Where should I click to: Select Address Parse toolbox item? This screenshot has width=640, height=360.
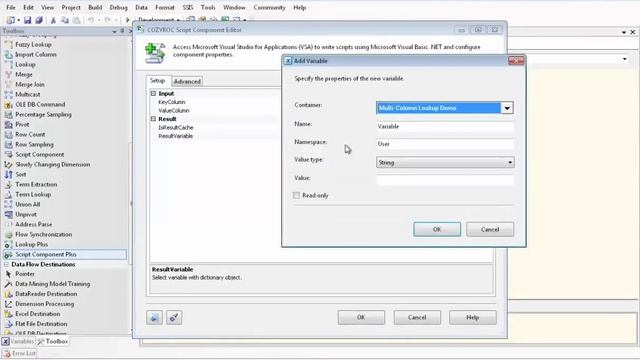(33, 224)
